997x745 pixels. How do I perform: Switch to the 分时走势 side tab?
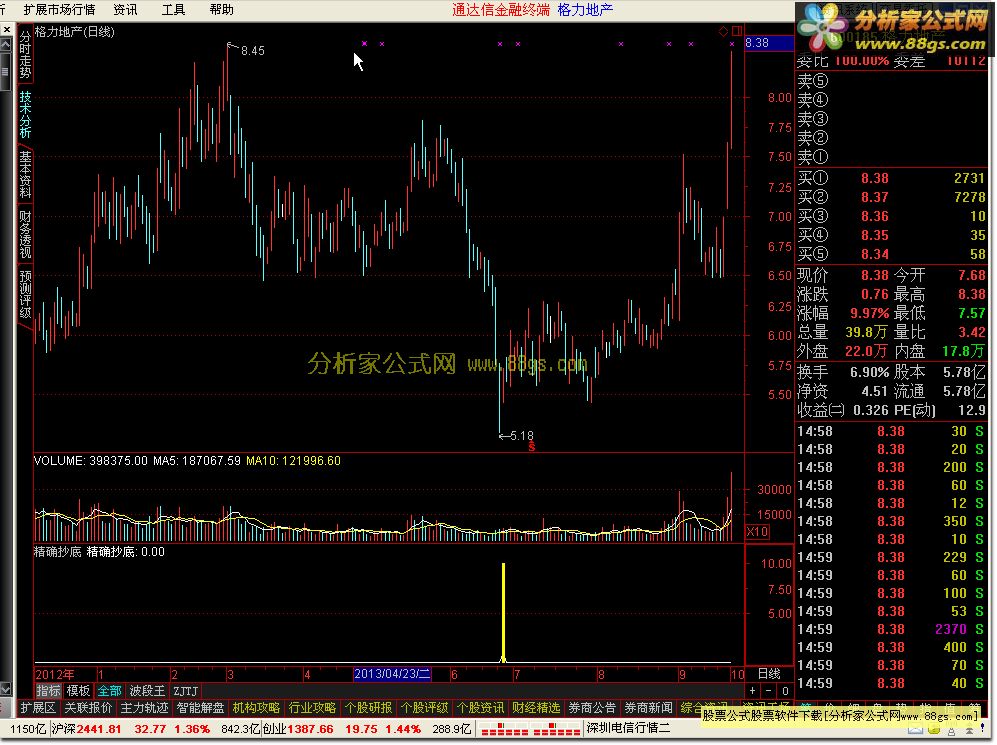point(25,55)
